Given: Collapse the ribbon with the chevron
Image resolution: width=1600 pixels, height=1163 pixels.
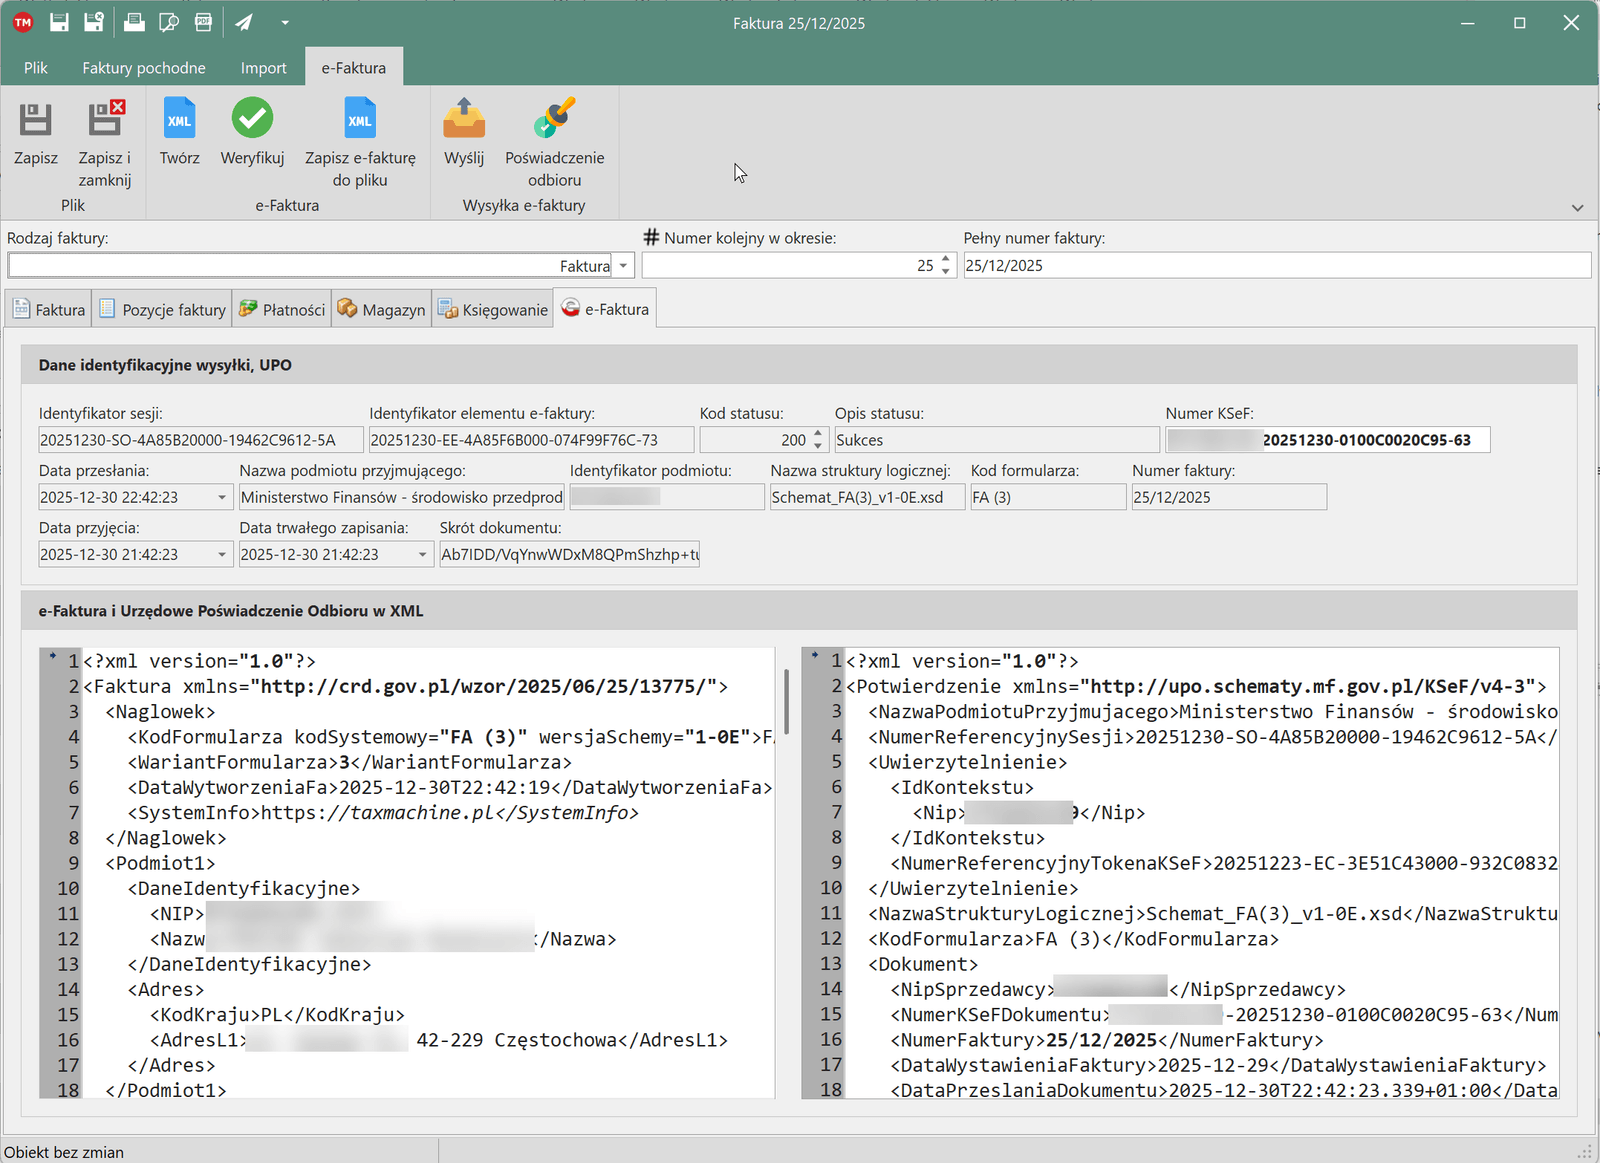Looking at the screenshot, I should tap(1577, 208).
